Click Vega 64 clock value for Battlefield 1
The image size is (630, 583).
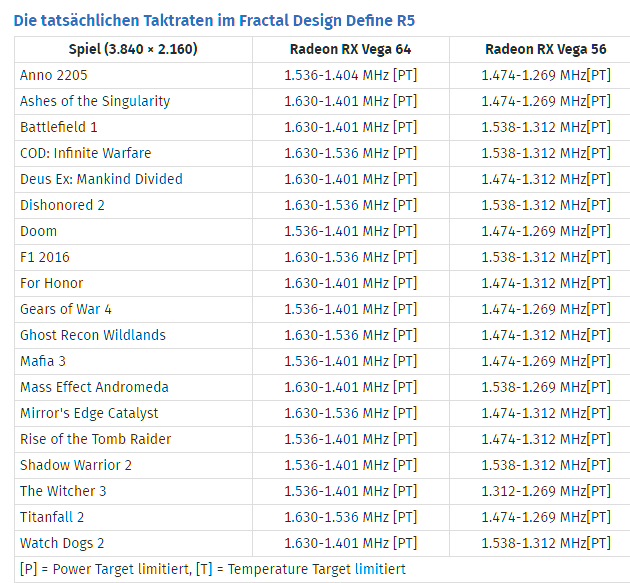(350, 127)
